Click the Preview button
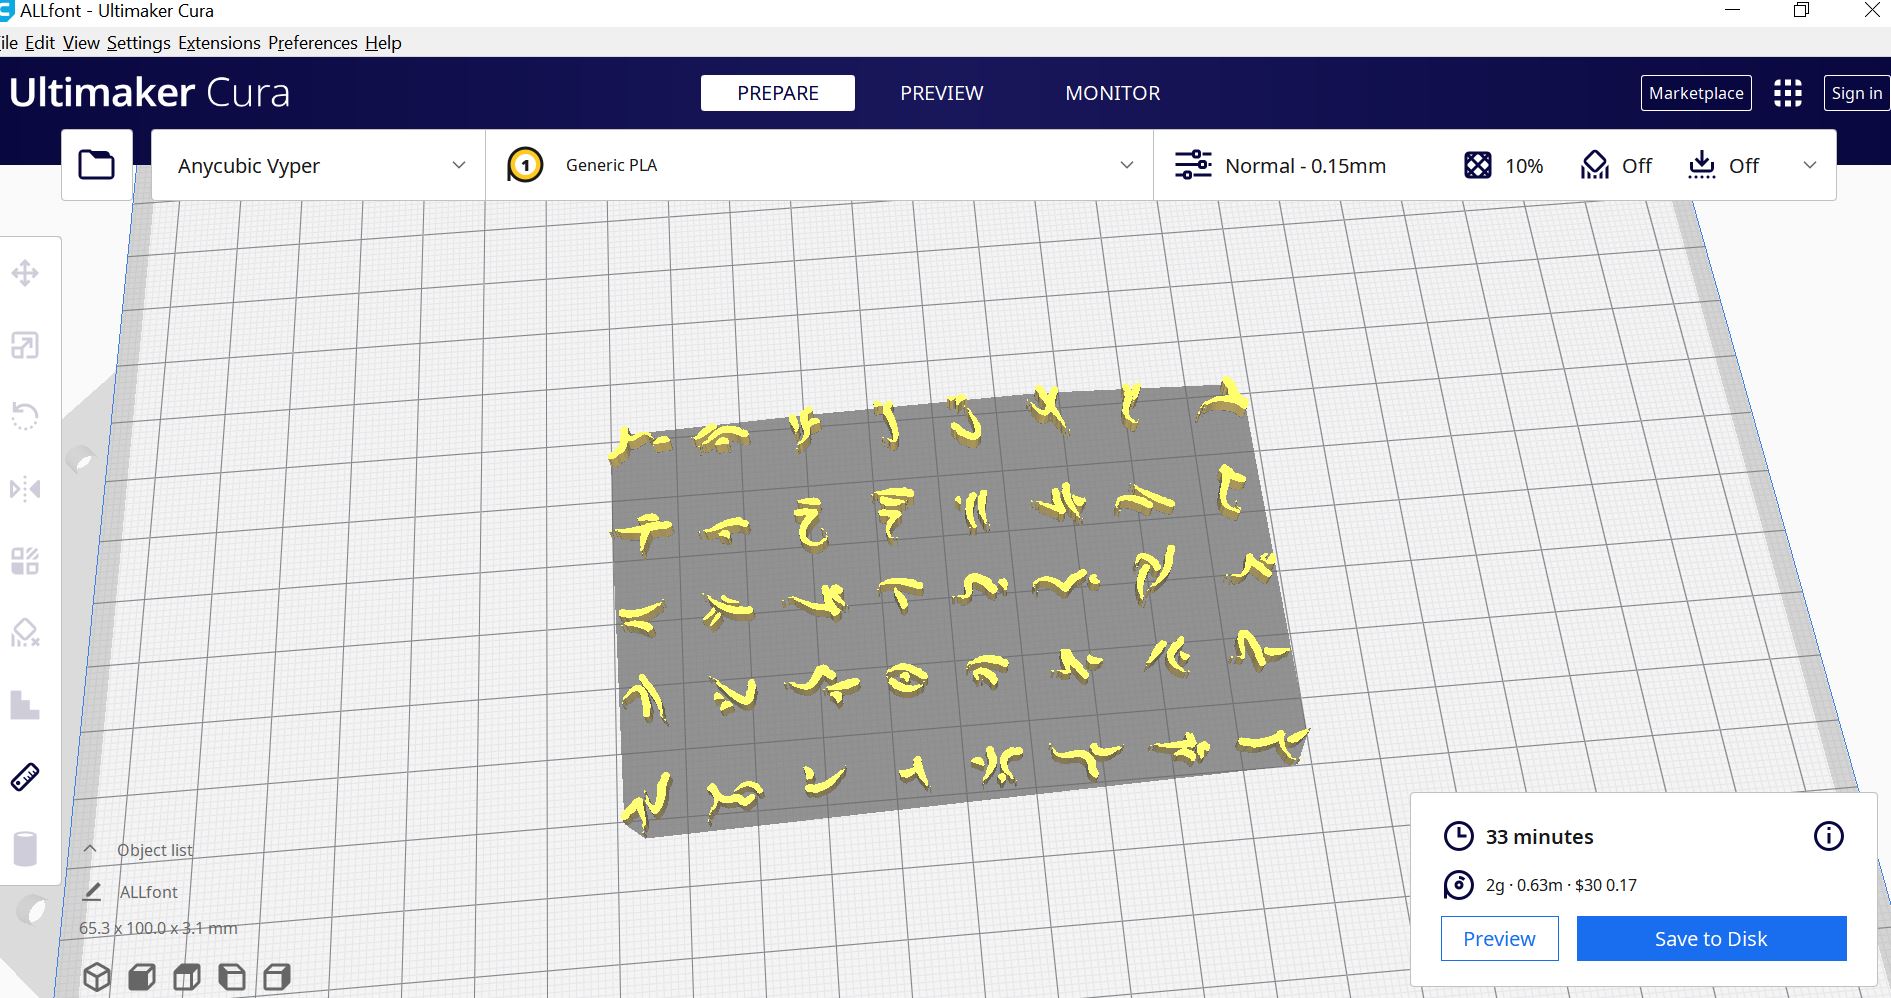This screenshot has width=1891, height=998. pyautogui.click(x=1499, y=939)
